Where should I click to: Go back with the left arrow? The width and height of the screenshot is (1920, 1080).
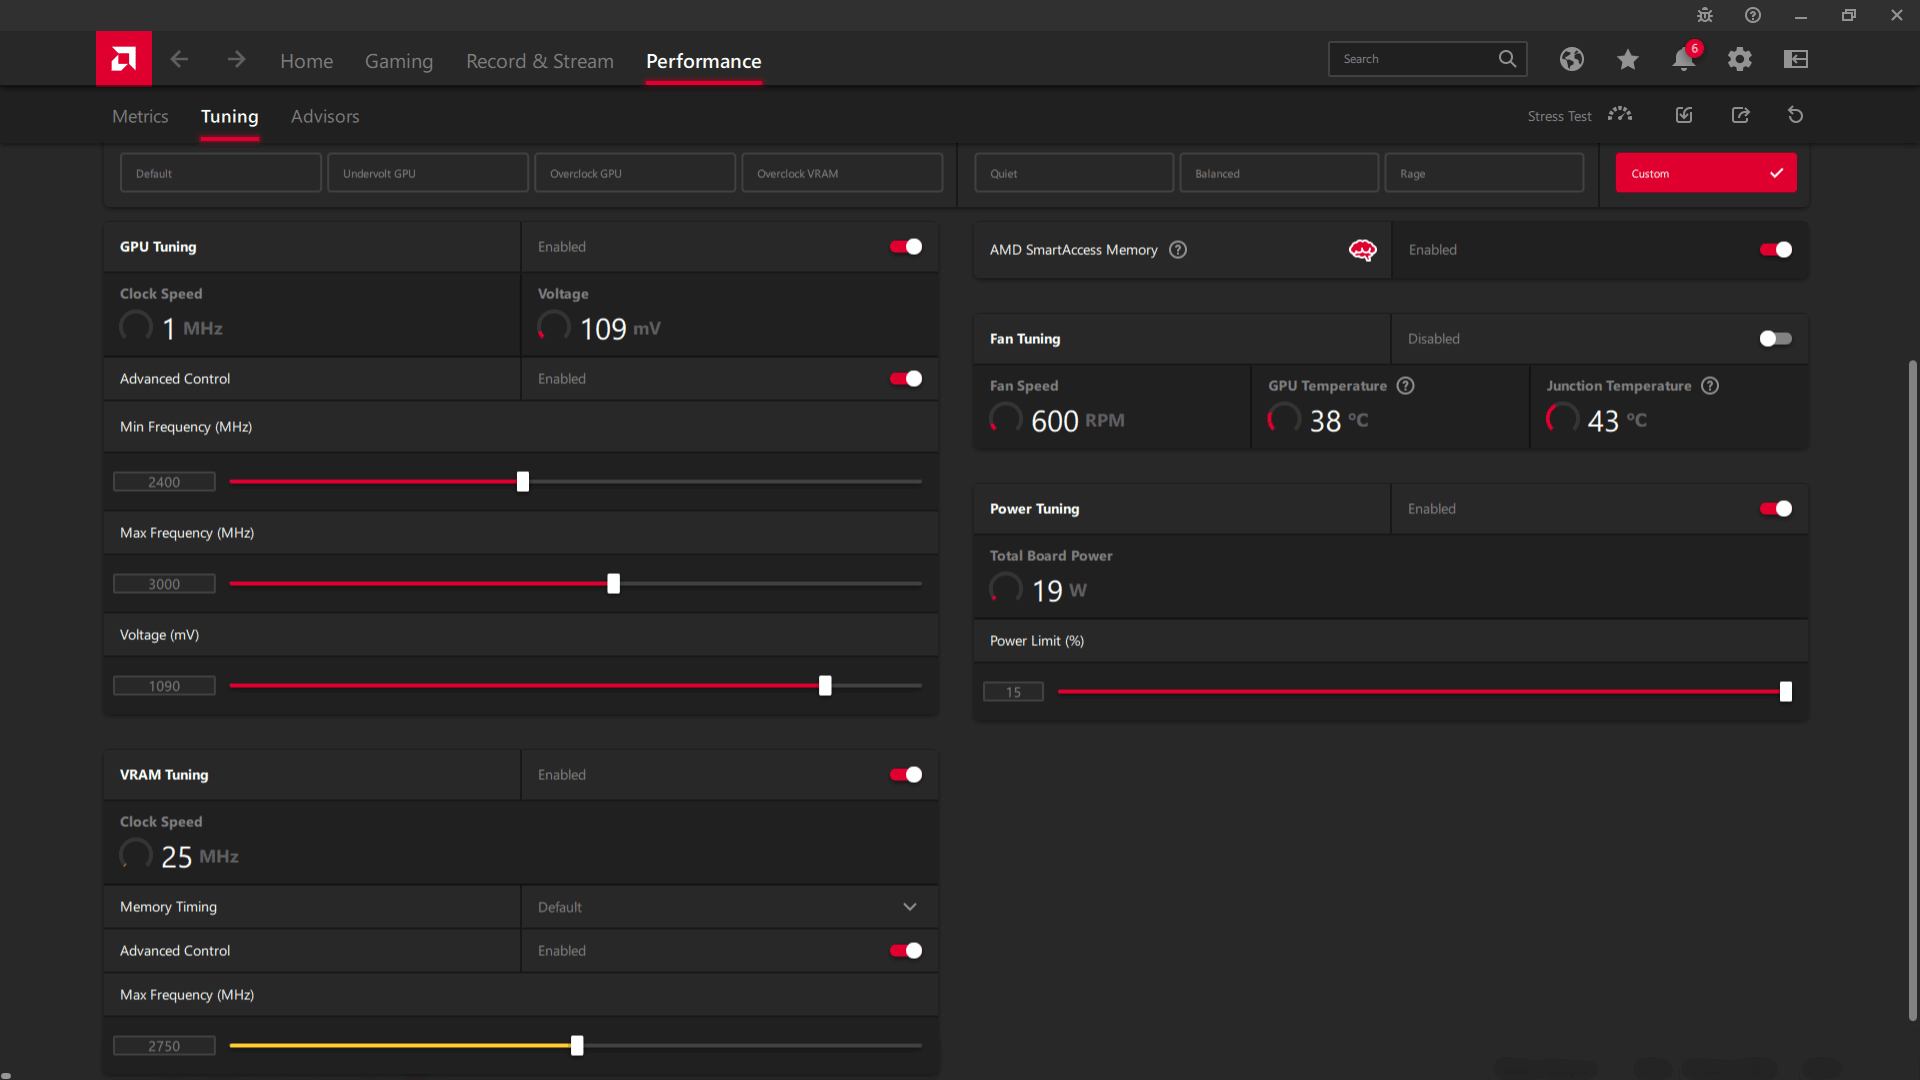[x=179, y=59]
